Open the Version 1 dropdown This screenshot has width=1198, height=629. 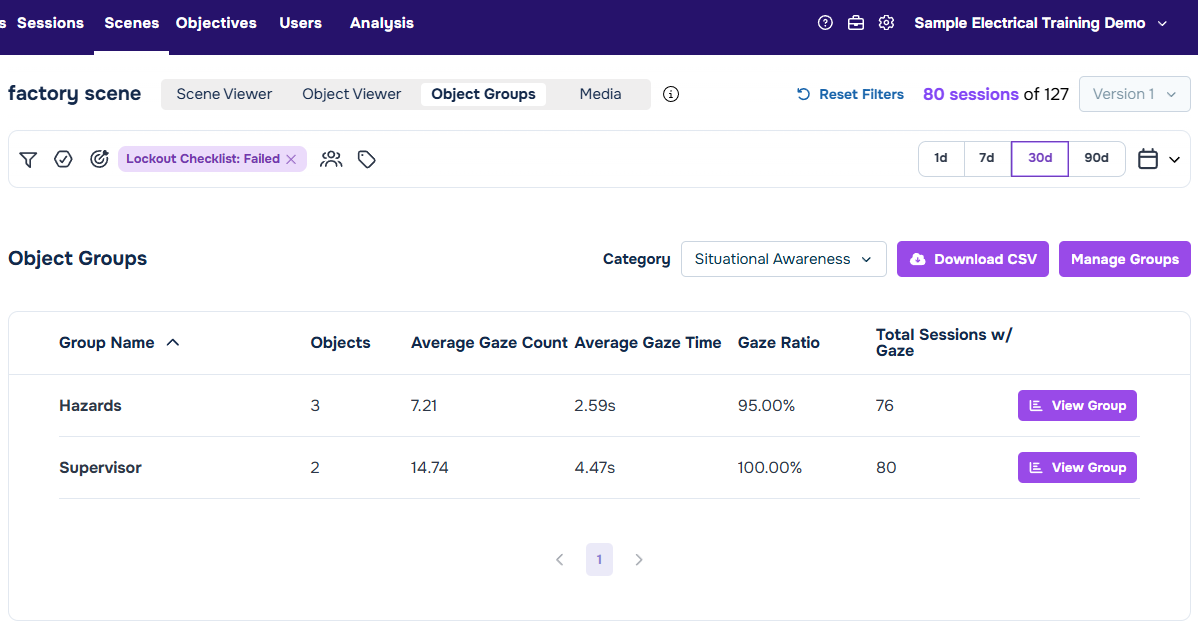1135,94
